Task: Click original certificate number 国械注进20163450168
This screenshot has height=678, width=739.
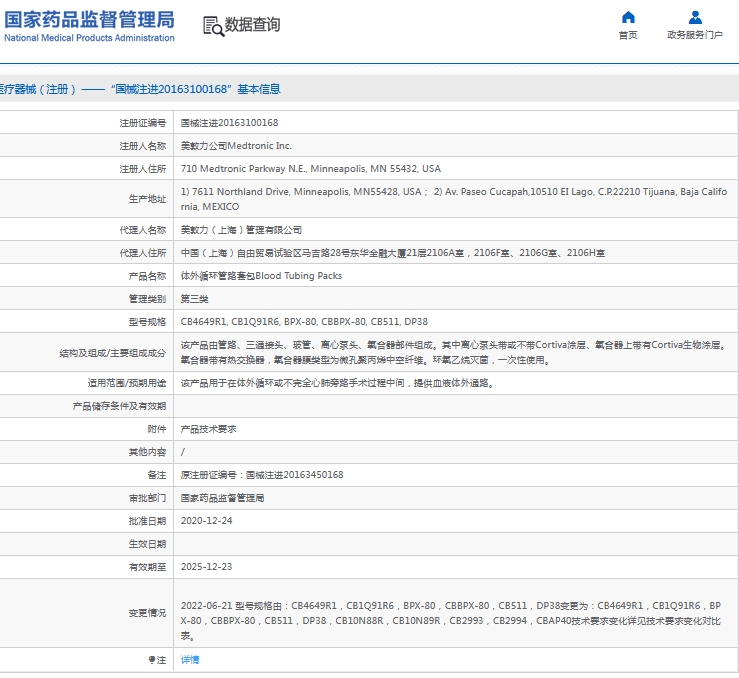Action: 261,475
